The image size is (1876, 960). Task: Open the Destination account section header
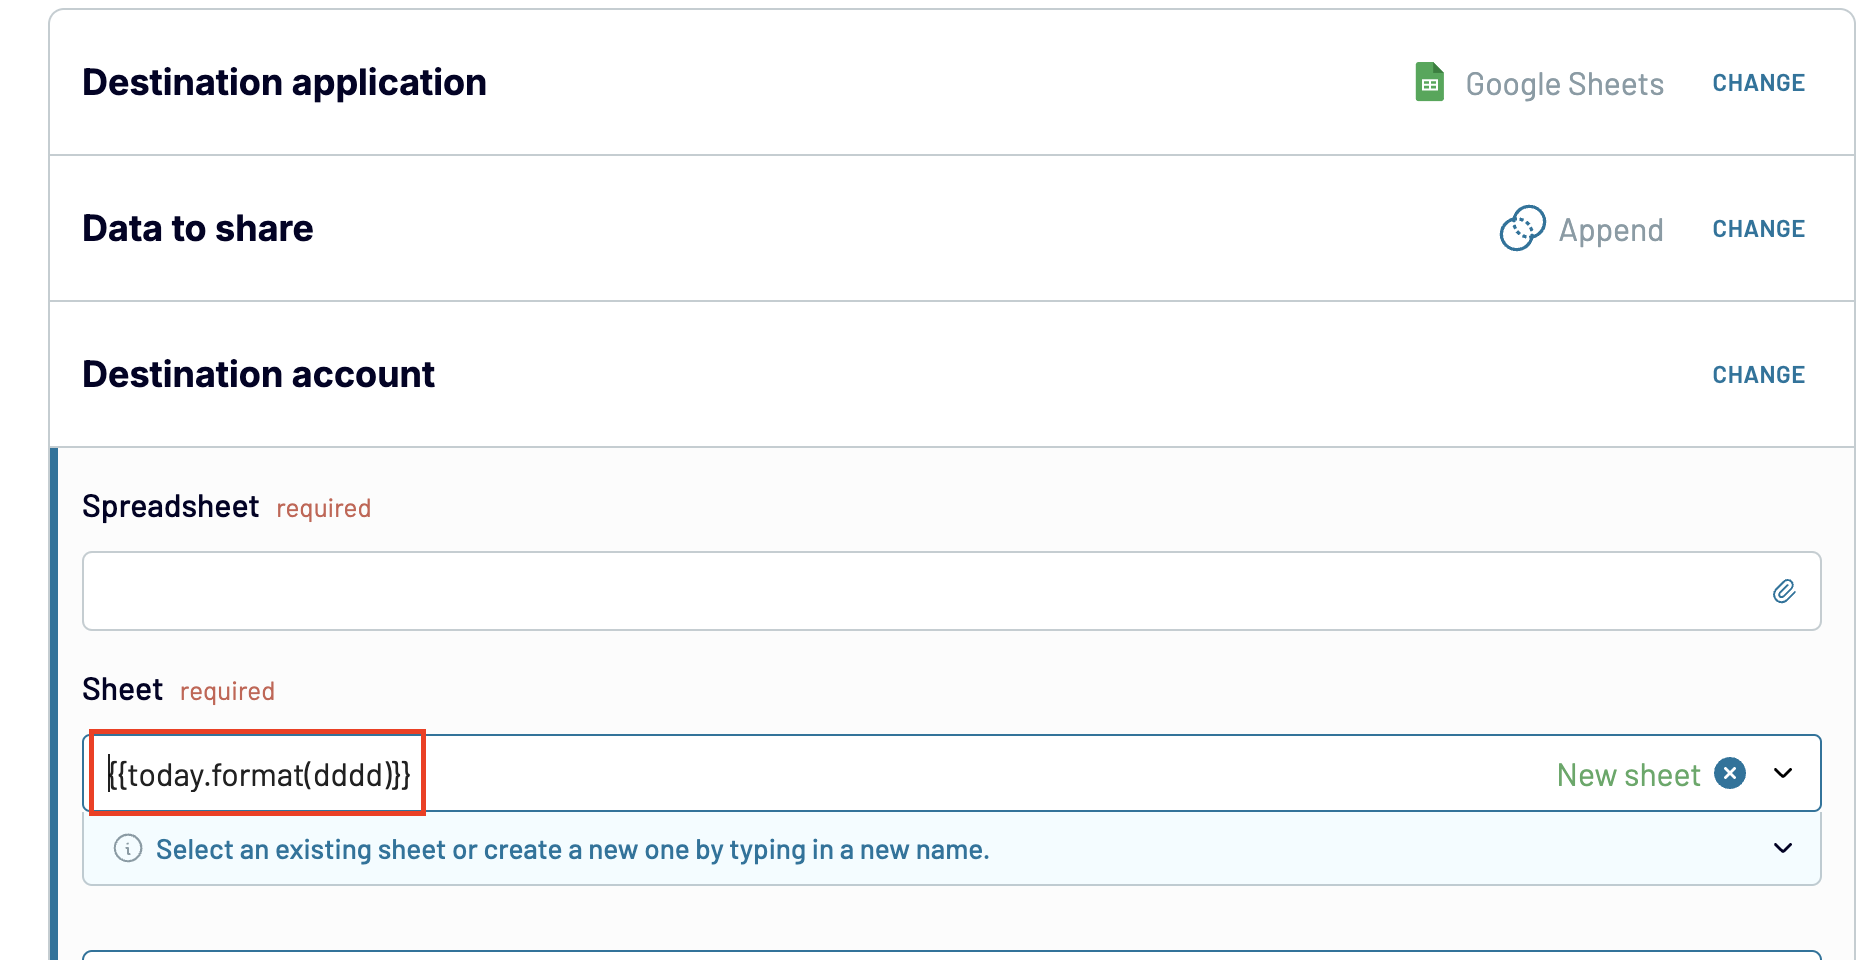[x=258, y=375]
